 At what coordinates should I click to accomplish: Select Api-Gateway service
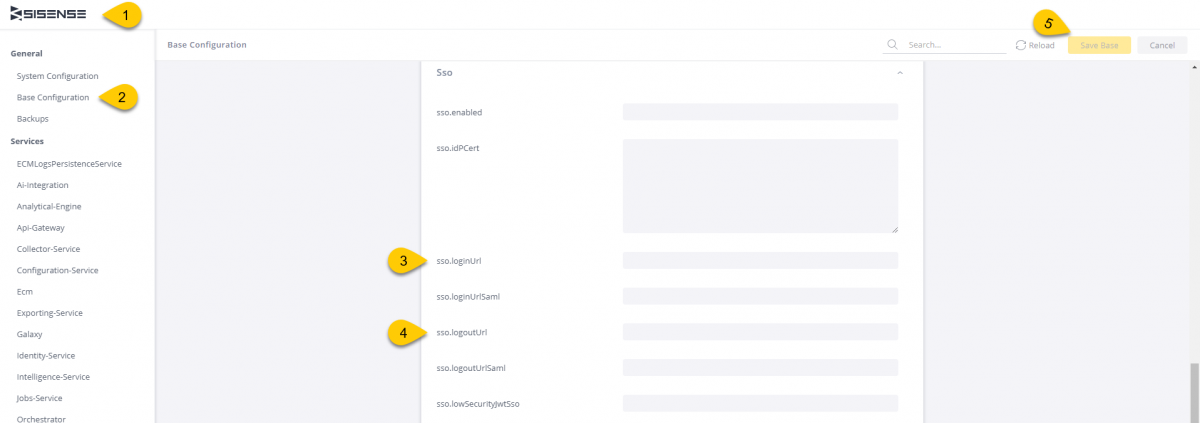pos(41,228)
